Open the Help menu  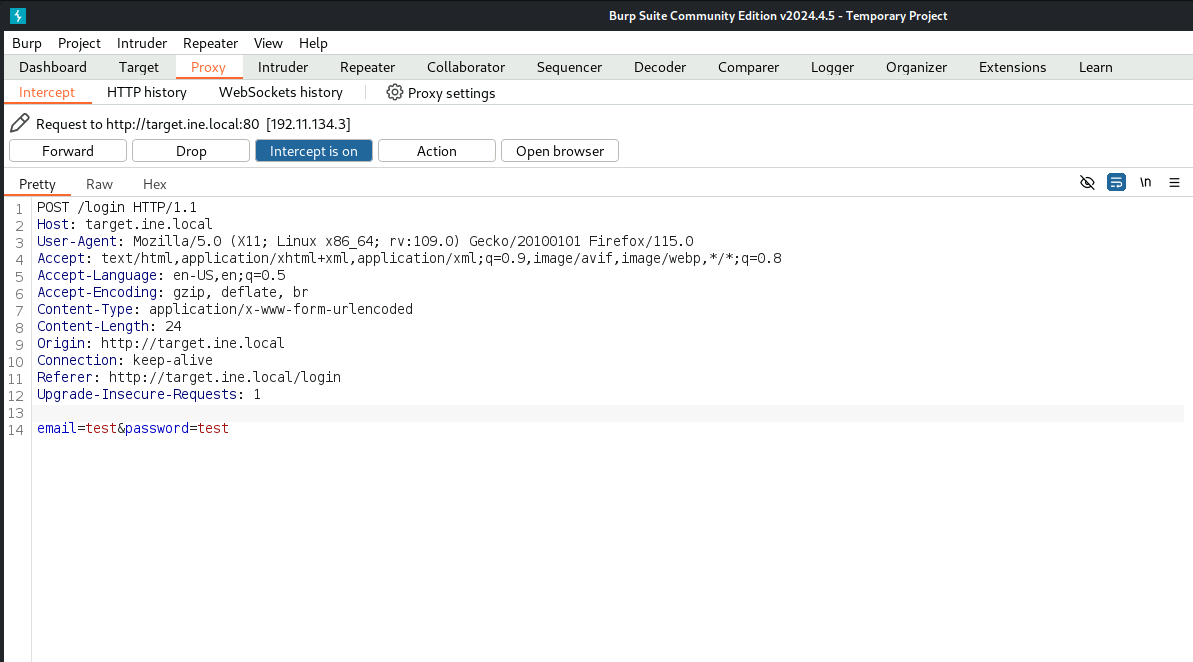point(313,43)
